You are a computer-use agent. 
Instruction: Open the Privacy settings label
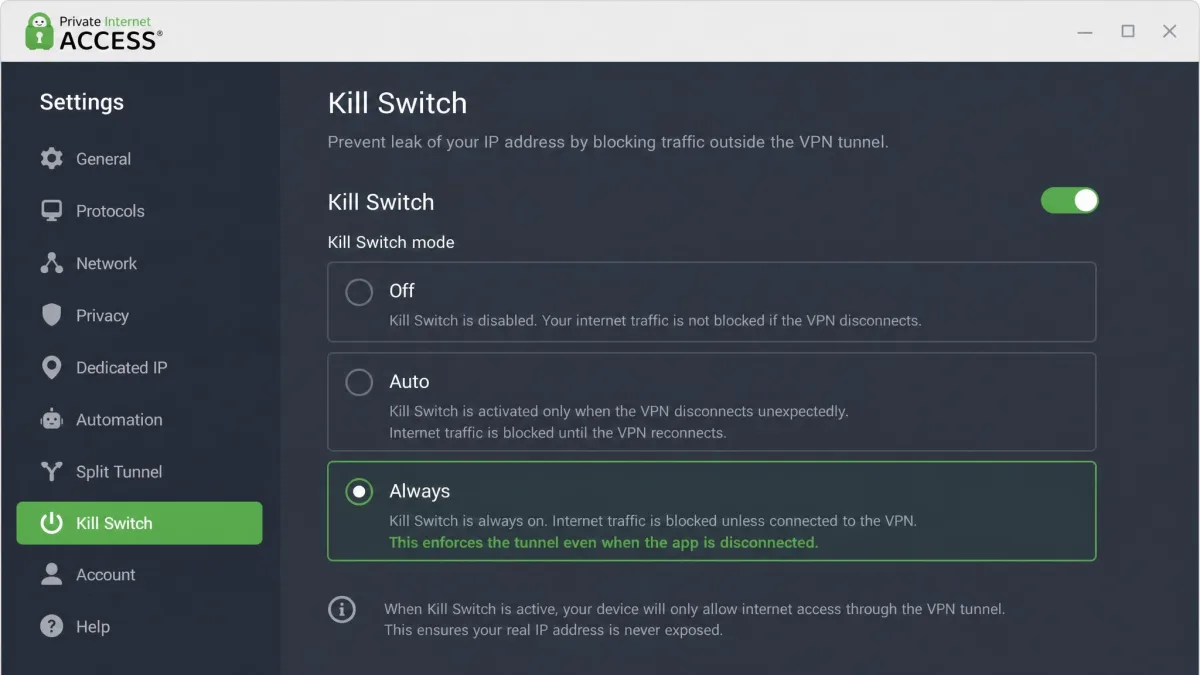click(x=102, y=315)
